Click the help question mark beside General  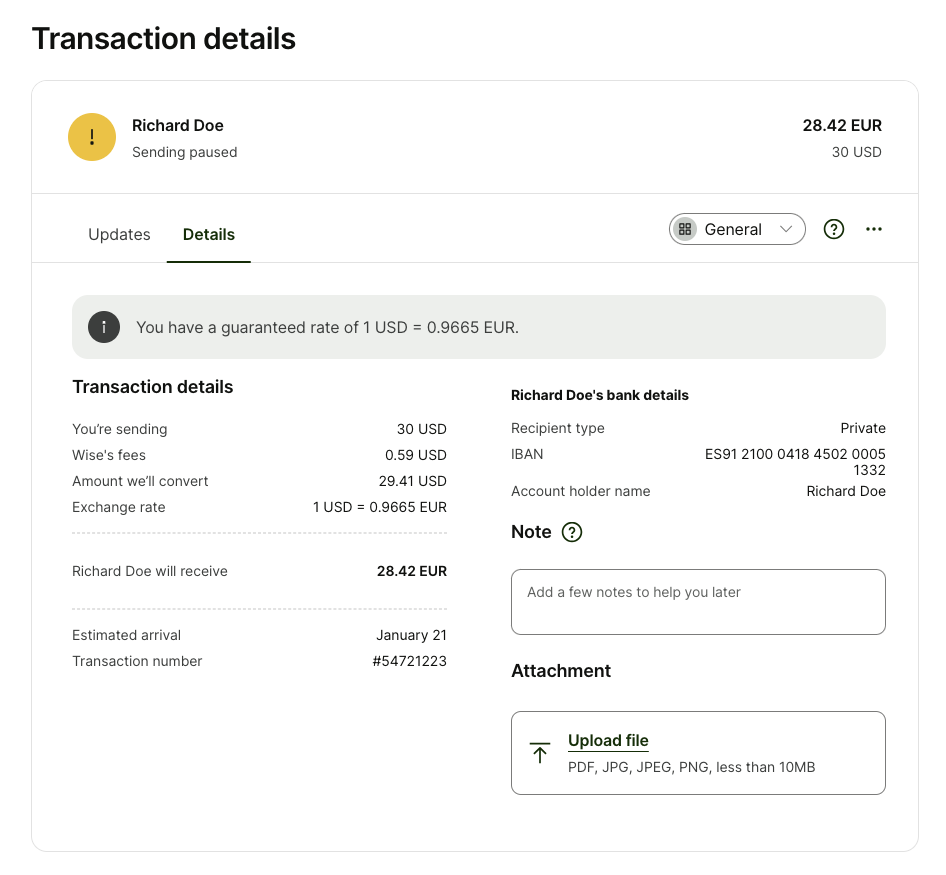point(833,229)
